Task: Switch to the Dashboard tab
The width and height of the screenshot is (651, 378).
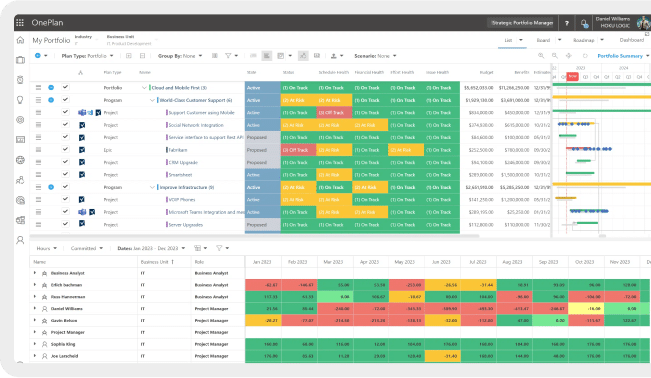Action: click(x=631, y=40)
